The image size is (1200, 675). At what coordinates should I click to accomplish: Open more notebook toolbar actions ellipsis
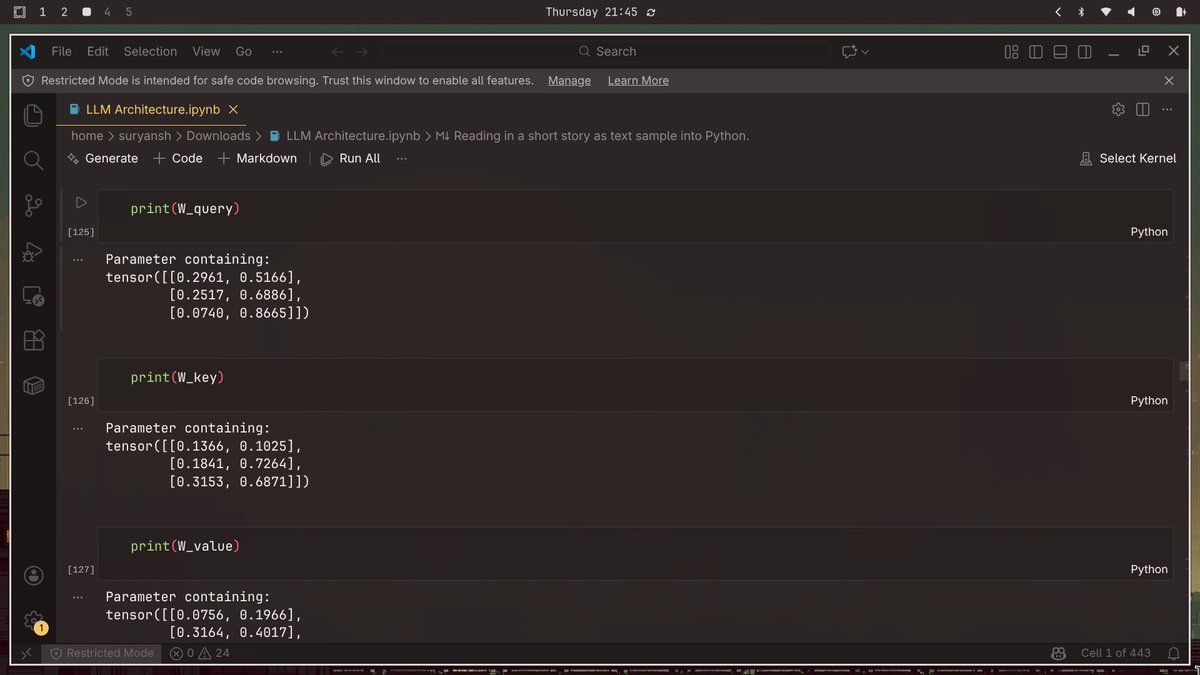point(402,158)
